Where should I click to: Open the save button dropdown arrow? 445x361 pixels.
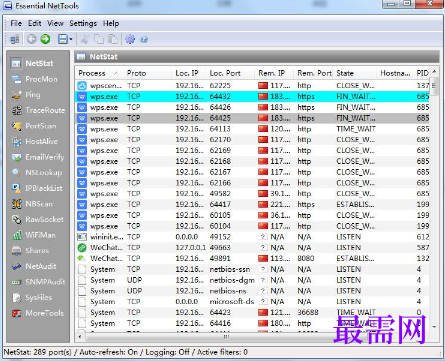click(71, 39)
